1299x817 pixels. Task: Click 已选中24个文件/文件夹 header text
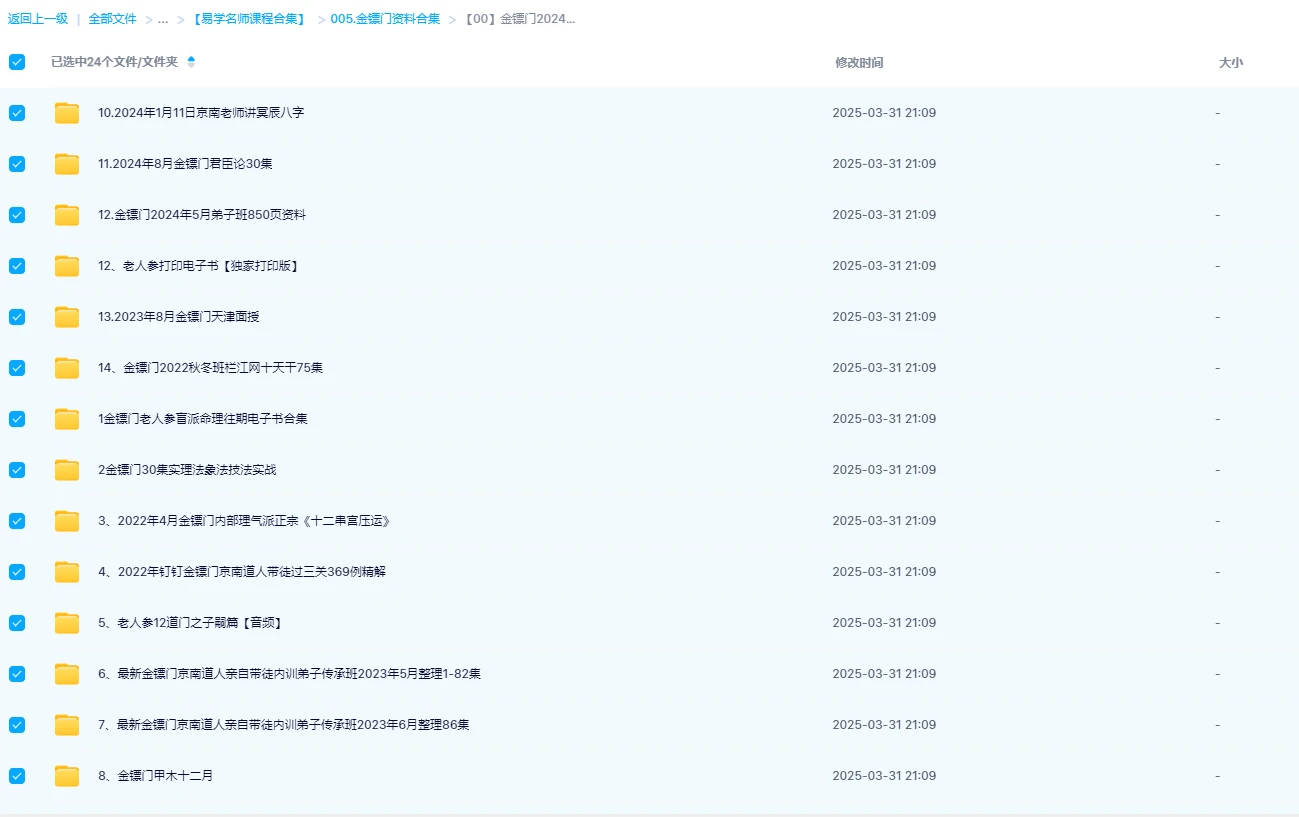(114, 62)
